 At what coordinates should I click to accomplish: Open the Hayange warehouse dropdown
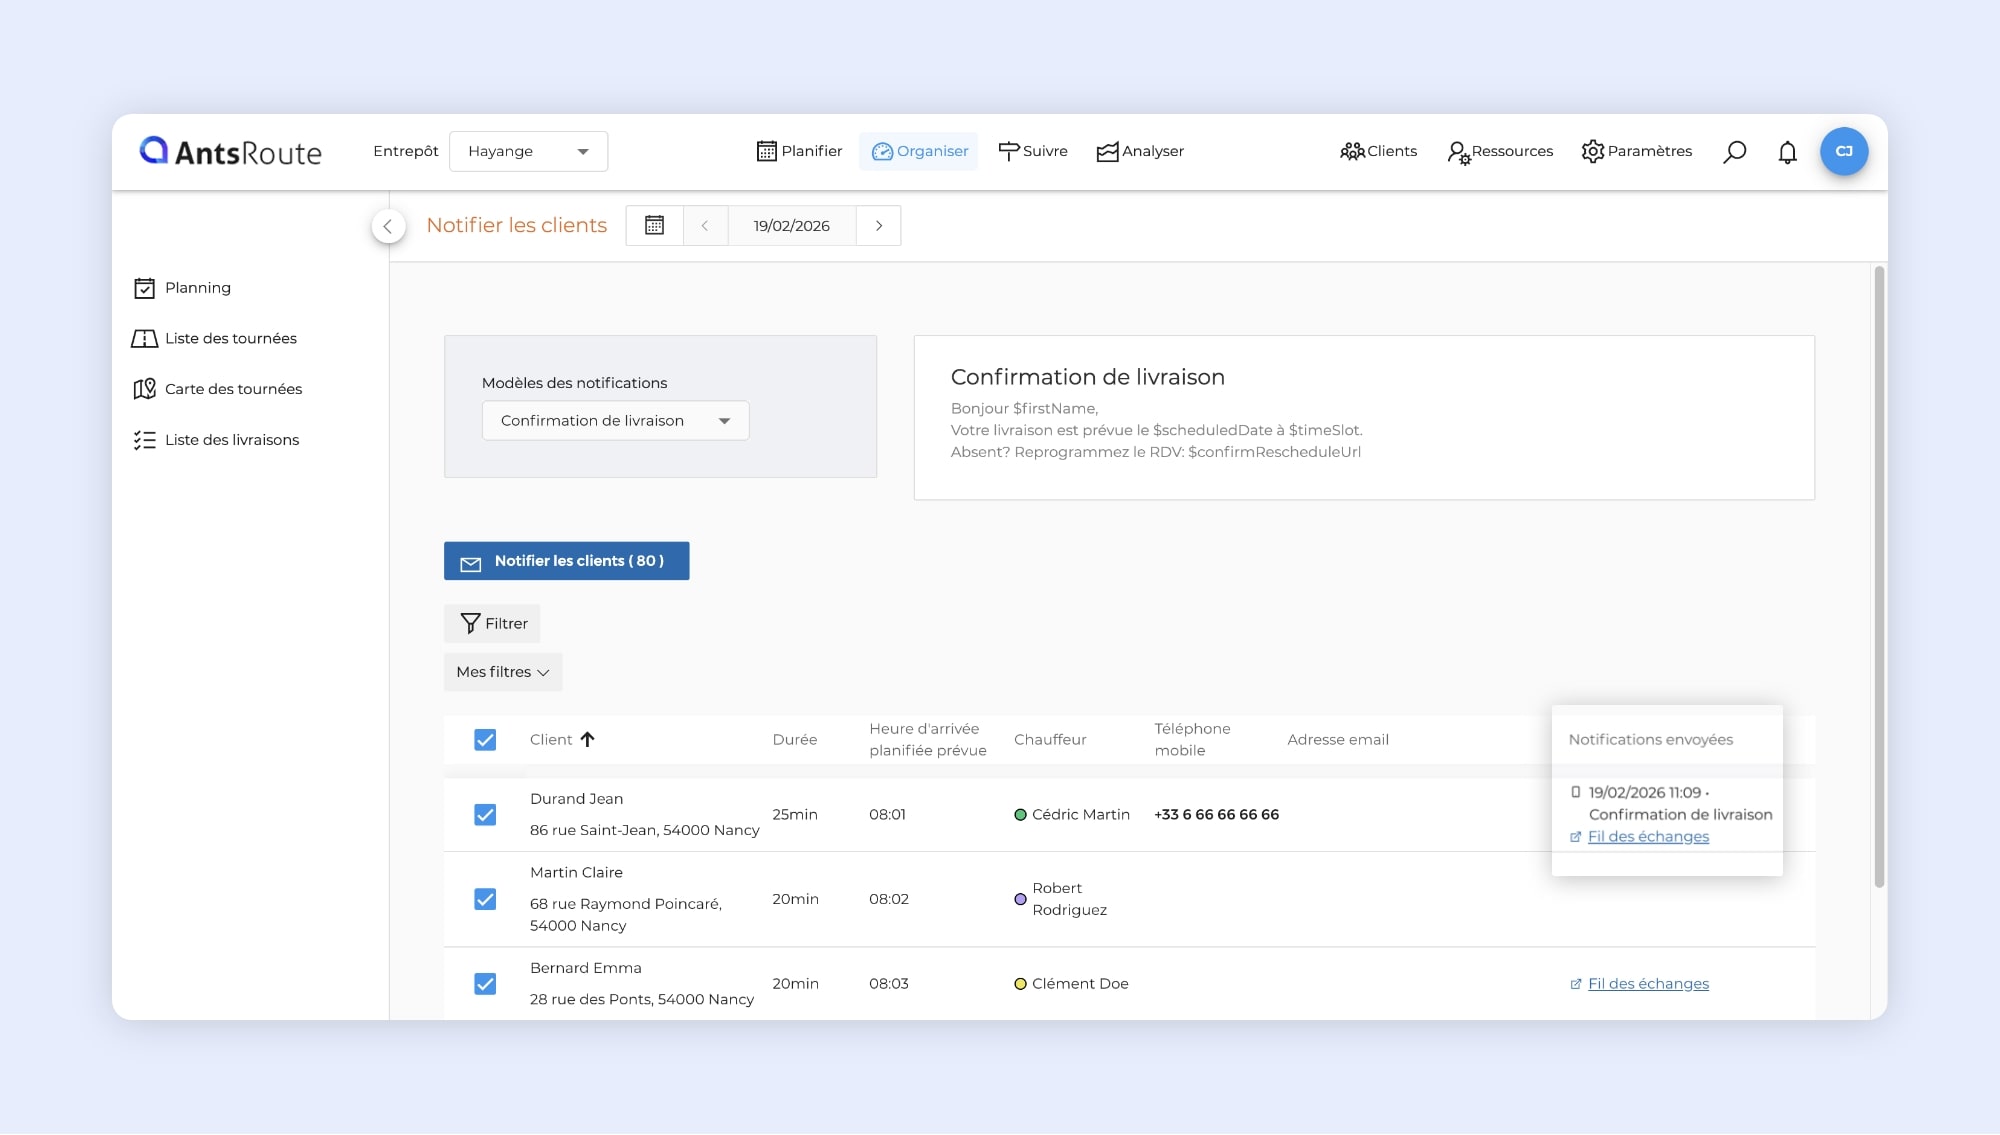click(528, 152)
